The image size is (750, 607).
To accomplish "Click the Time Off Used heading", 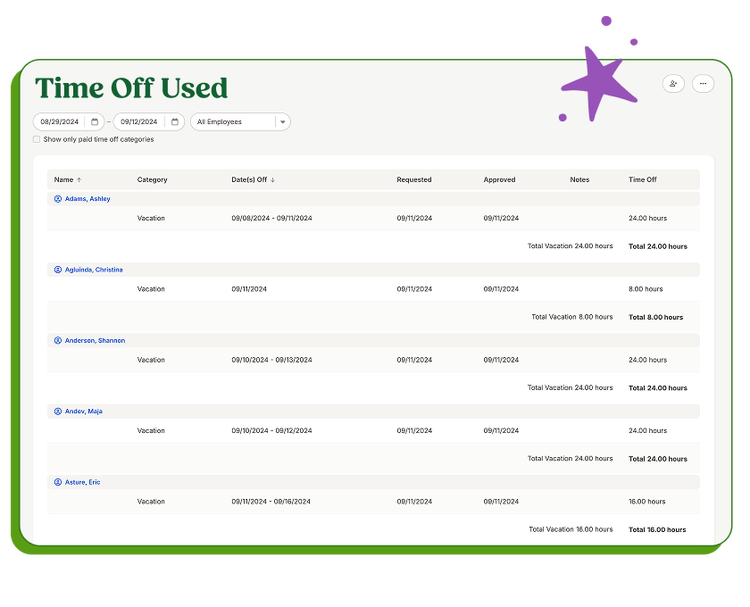I will click(132, 88).
